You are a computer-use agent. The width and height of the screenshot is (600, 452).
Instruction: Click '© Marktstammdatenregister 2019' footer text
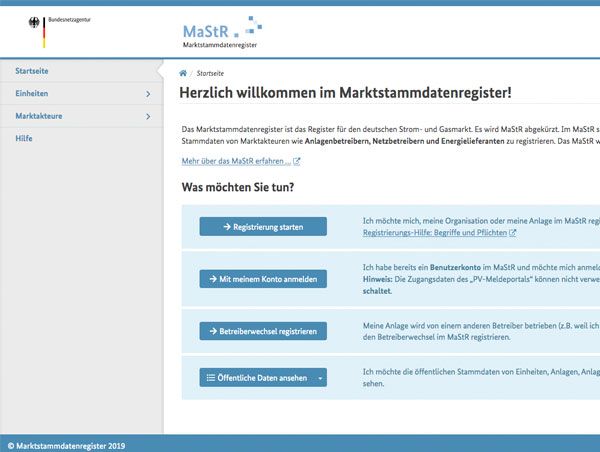66,446
